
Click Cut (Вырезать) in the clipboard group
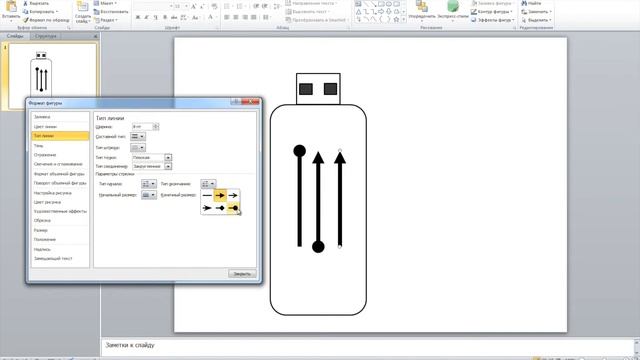point(36,3)
